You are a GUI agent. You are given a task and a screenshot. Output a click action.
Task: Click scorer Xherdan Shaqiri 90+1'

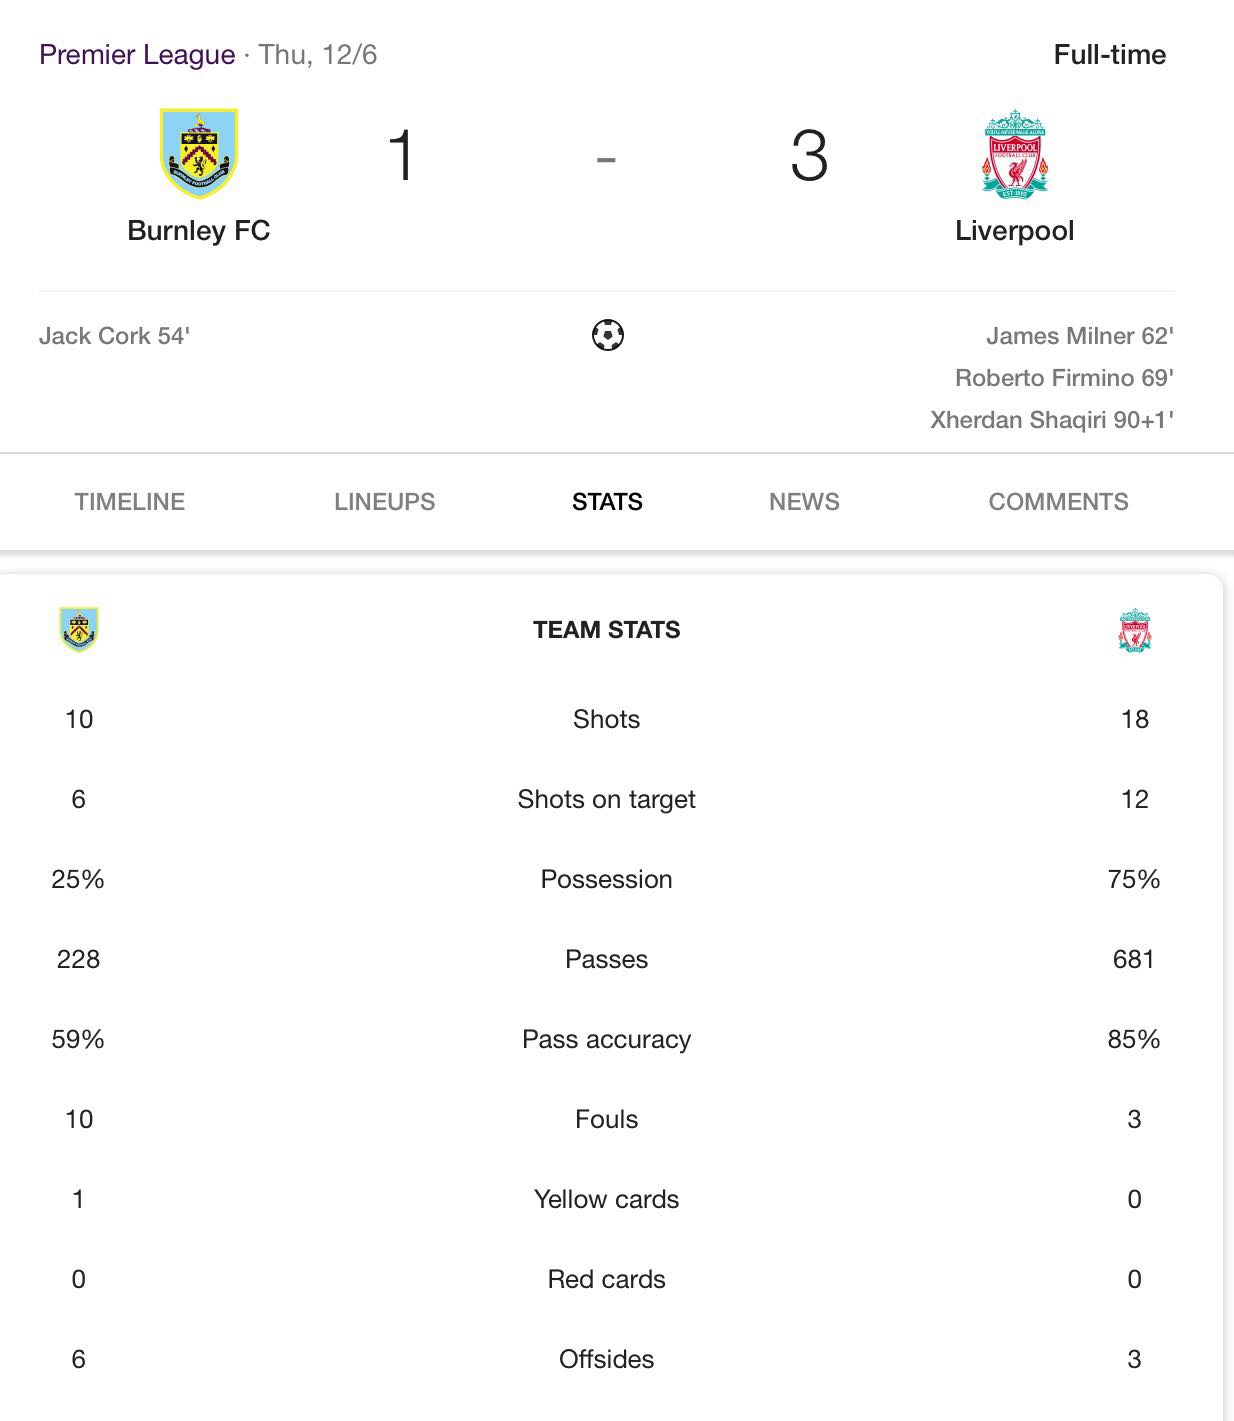coord(1052,420)
